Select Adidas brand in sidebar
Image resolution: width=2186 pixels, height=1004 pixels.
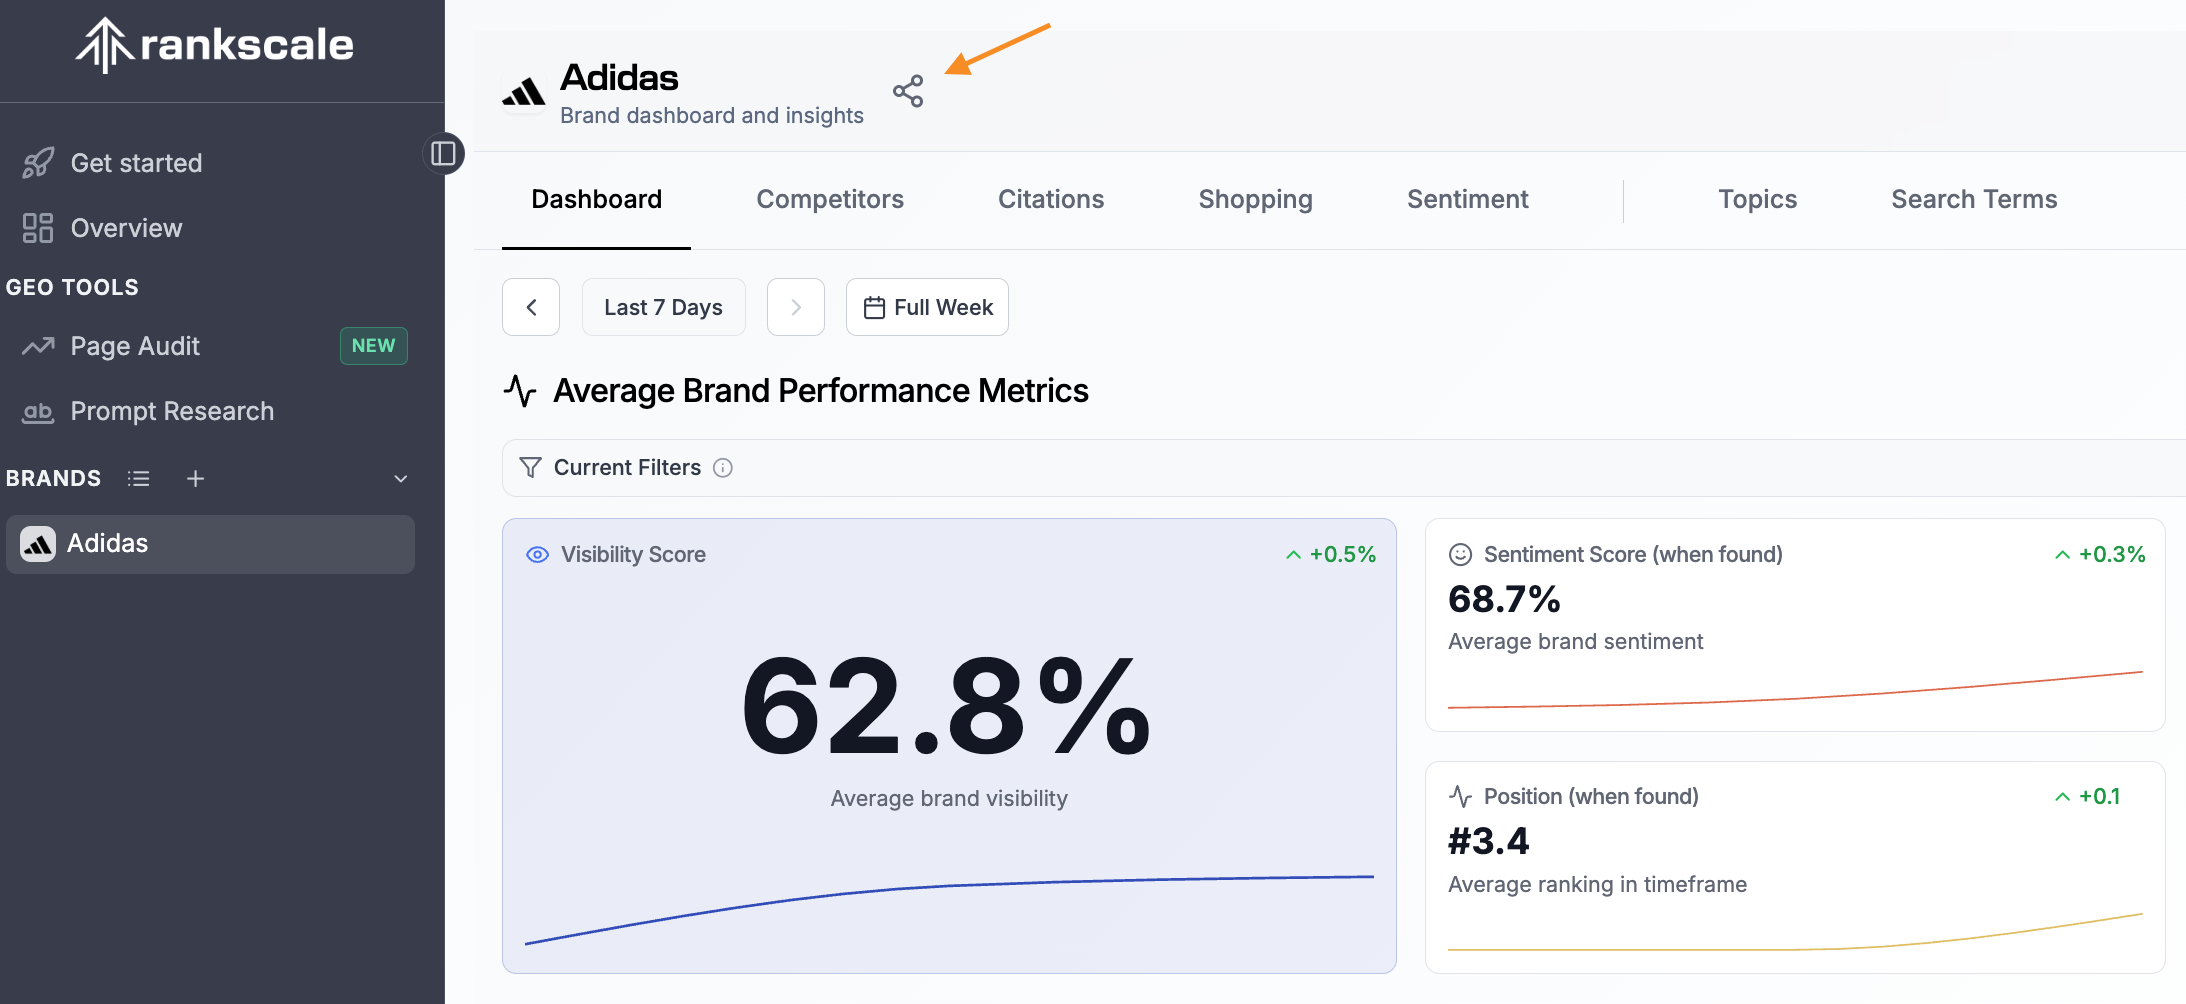tap(210, 544)
